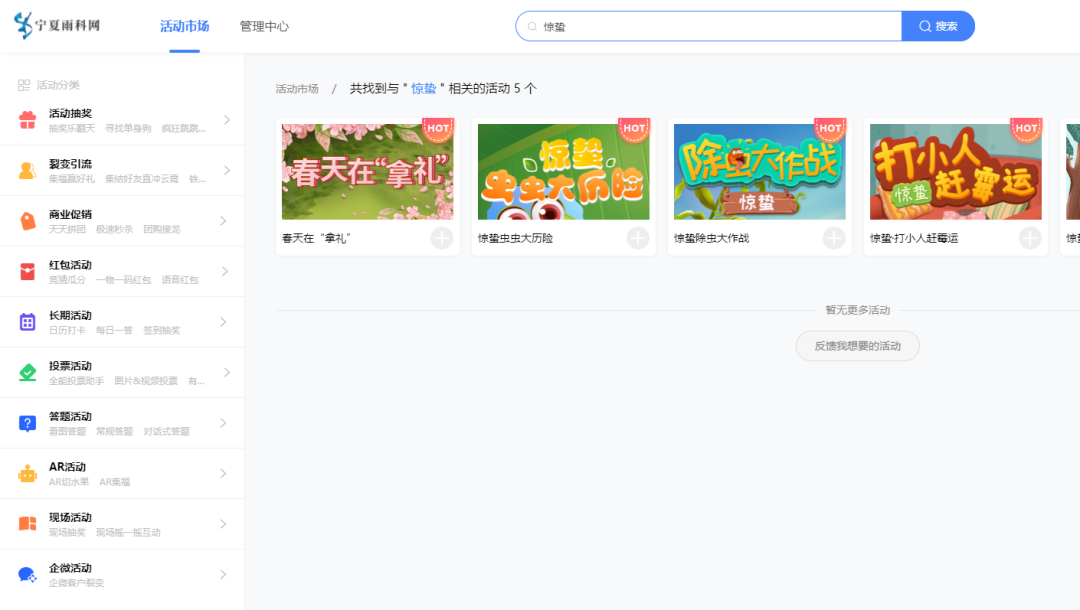This screenshot has height=610, width=1080.
Task: Click the highlighted 惊蛰 keyword in results
Action: click(x=424, y=89)
